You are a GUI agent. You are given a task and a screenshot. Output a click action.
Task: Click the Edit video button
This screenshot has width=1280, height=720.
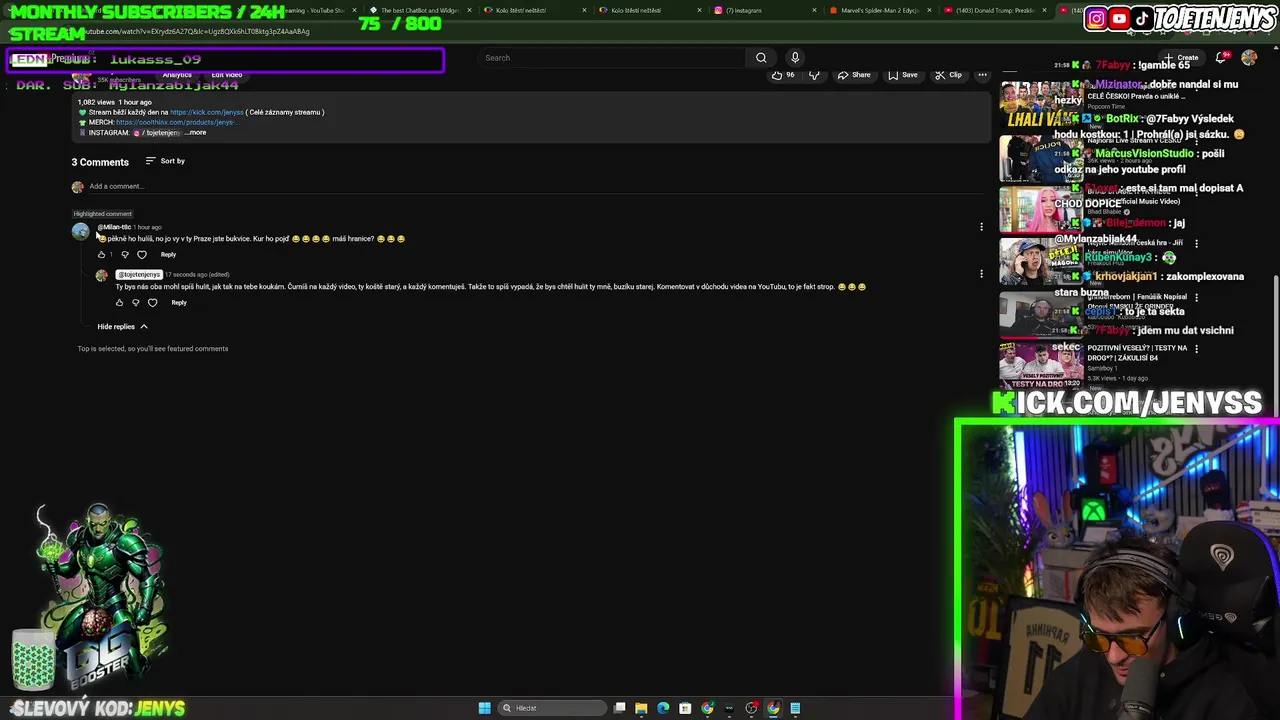(x=227, y=75)
